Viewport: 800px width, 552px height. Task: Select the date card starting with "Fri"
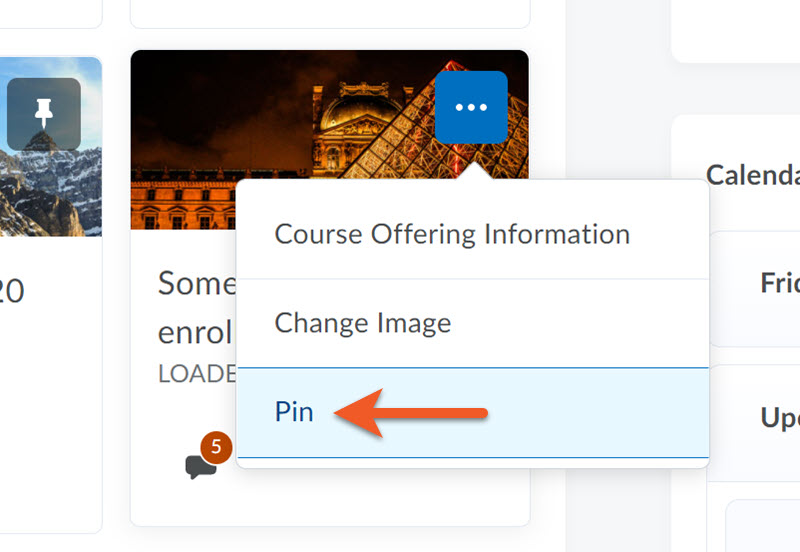[x=780, y=283]
